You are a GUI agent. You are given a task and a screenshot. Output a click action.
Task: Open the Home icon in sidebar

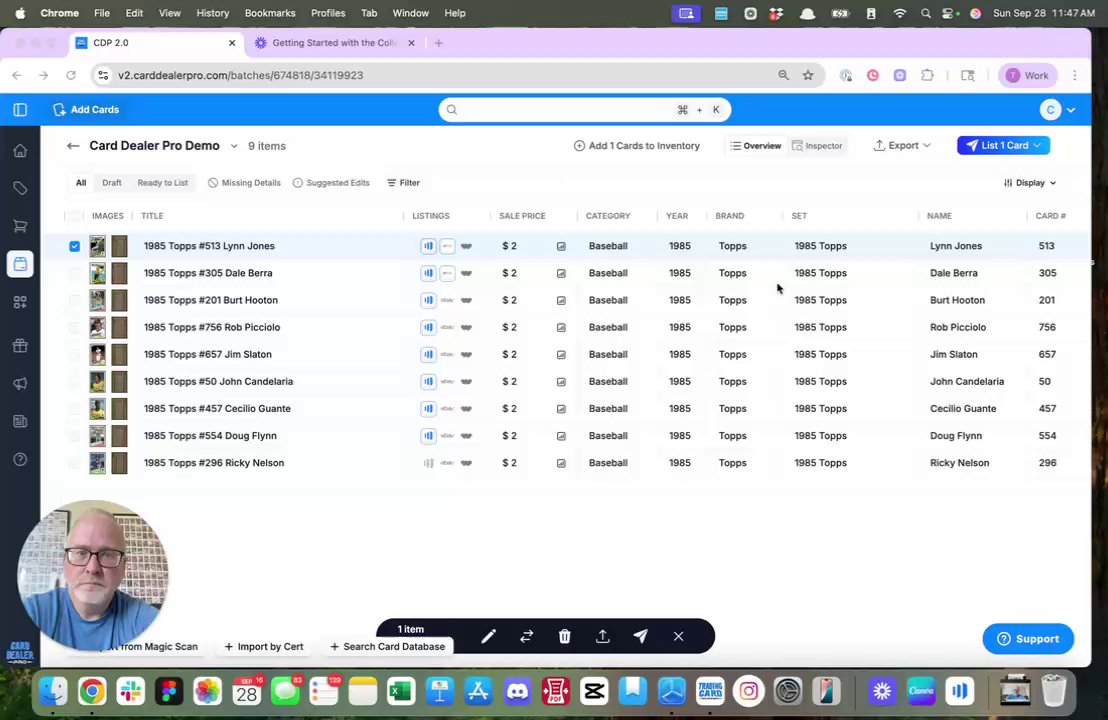pyautogui.click(x=20, y=151)
